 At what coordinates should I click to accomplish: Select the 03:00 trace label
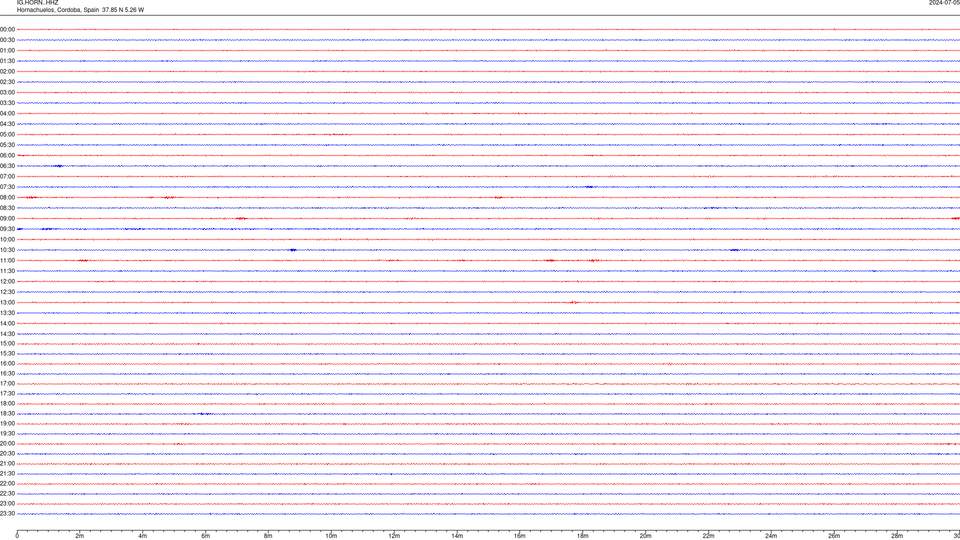[x=7, y=92]
